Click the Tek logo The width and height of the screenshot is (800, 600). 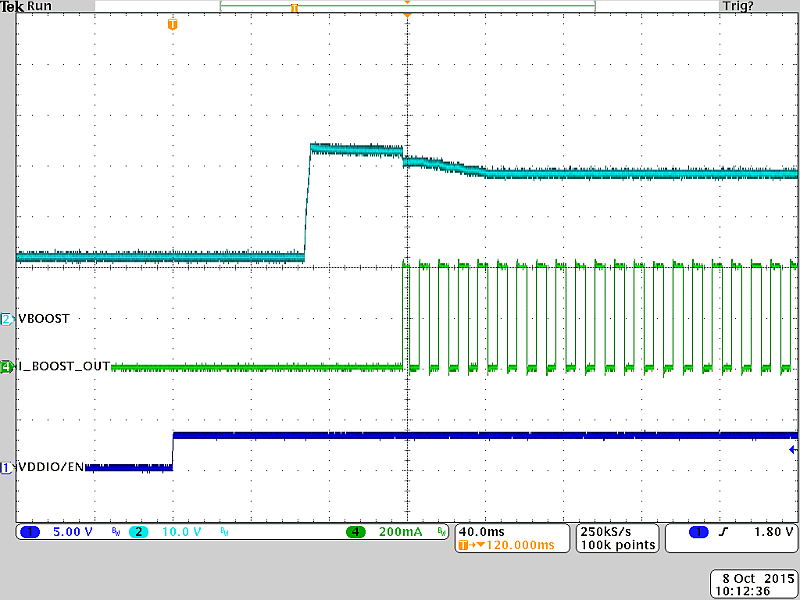(11, 6)
